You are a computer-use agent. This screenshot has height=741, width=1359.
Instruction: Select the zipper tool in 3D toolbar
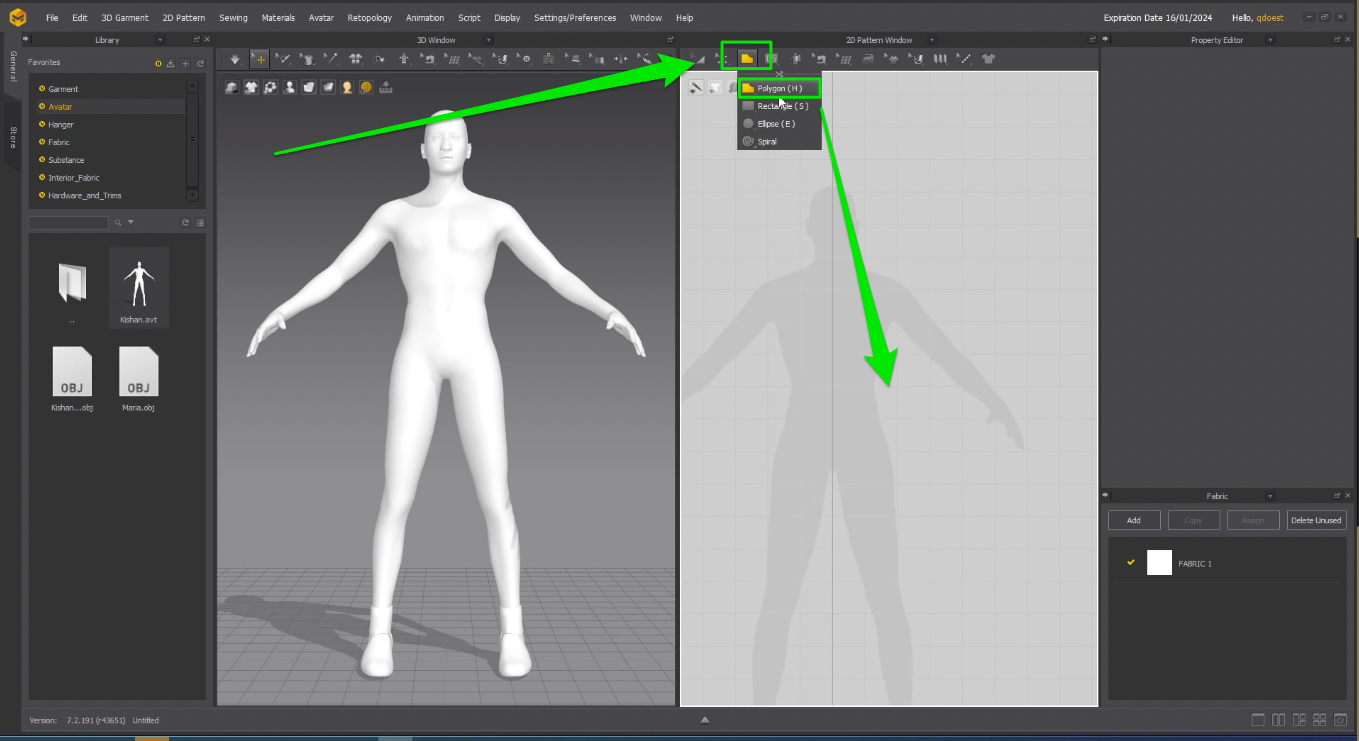pos(549,60)
